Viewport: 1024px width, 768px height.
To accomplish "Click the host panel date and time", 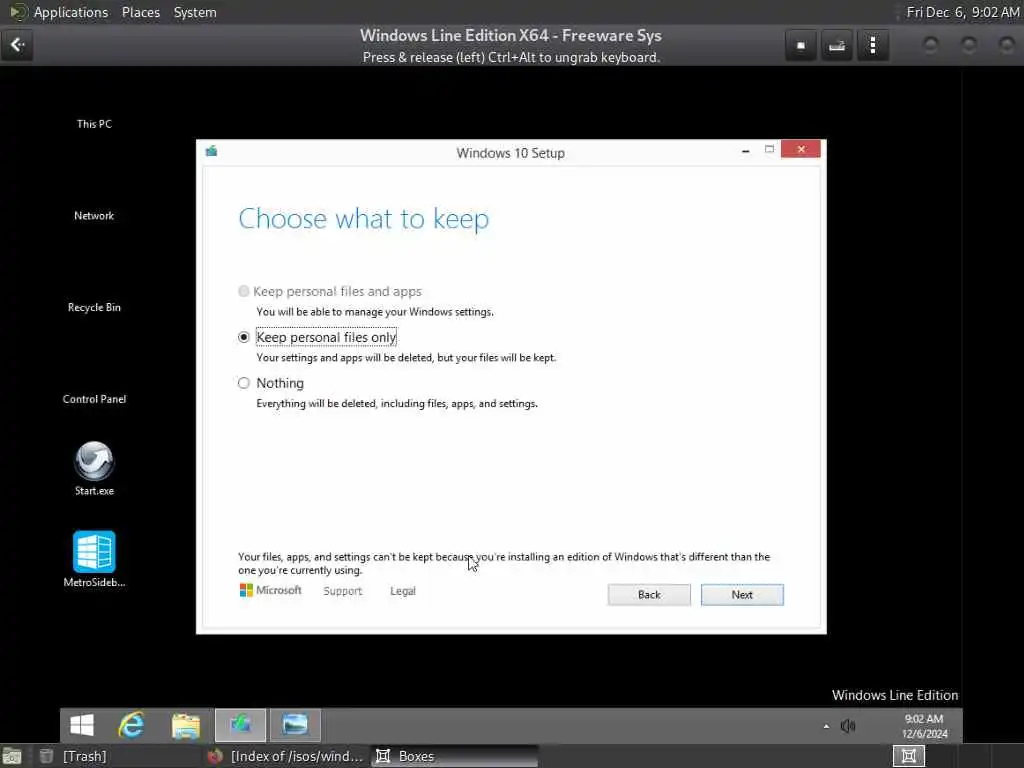I will (963, 12).
